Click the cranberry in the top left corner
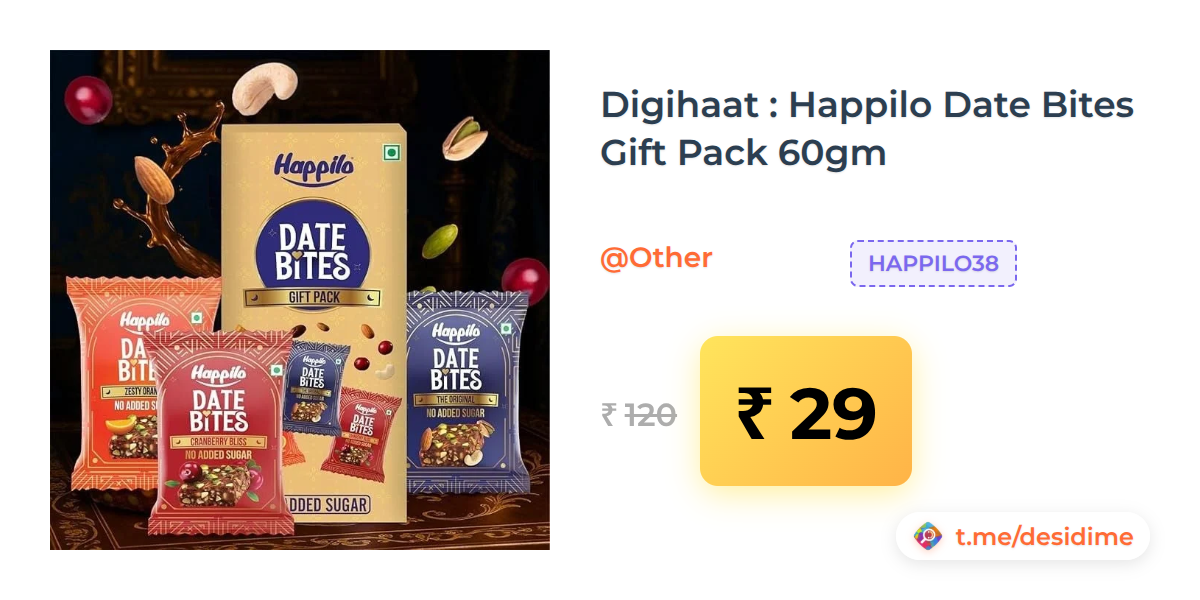The width and height of the screenshot is (1200, 600). [89, 100]
